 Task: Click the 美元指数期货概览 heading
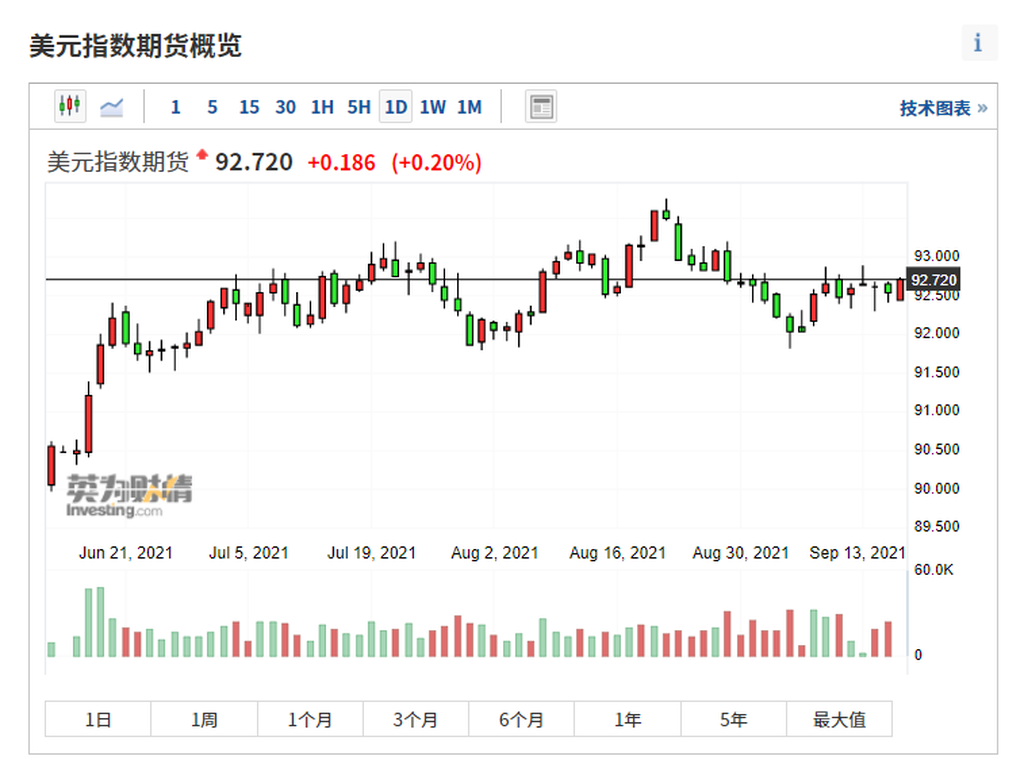pos(136,46)
